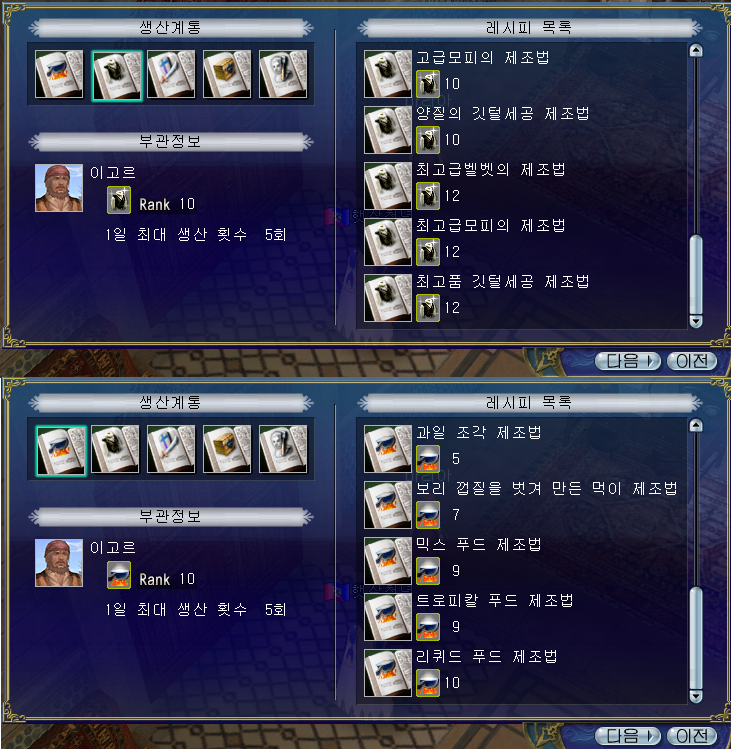The width and height of the screenshot is (732, 749).
Task: Click the 믹스 푸드 제조법 recipe book icon
Action: [388, 560]
